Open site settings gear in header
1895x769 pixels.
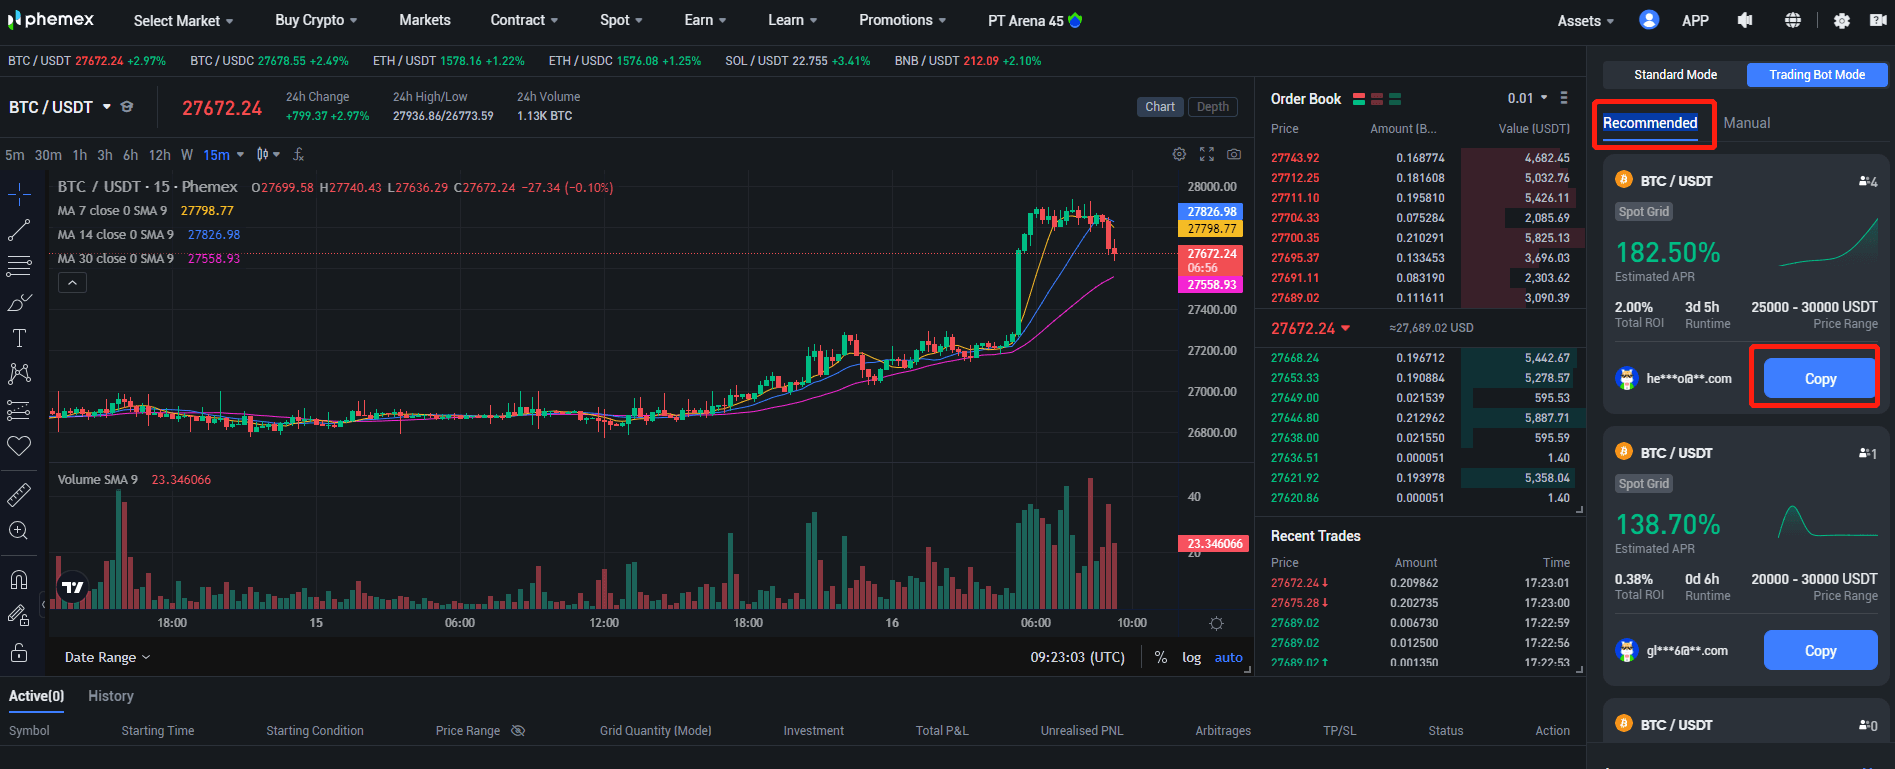pos(1841,20)
